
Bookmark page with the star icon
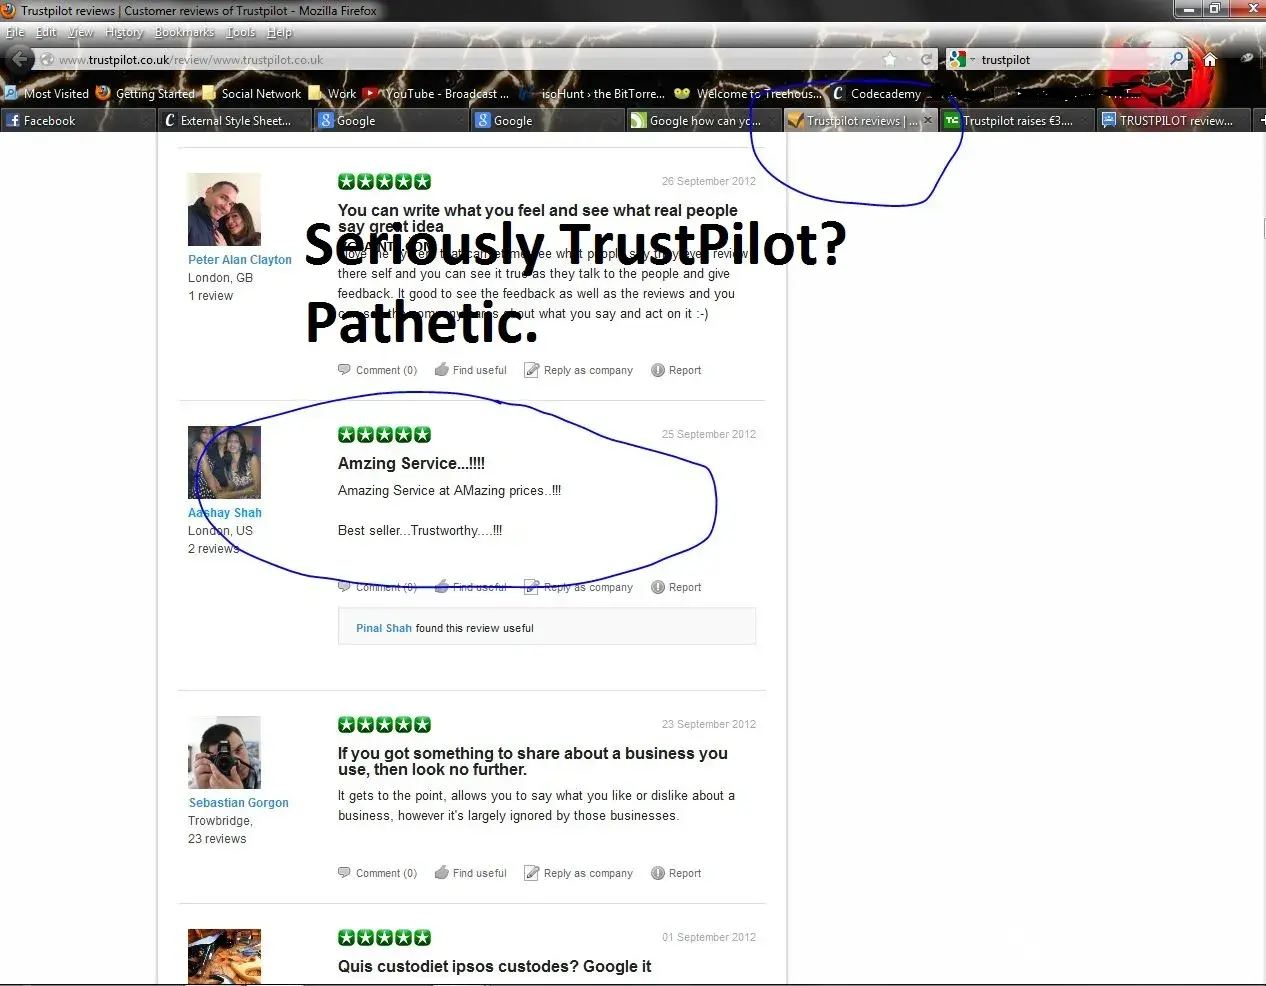[890, 60]
